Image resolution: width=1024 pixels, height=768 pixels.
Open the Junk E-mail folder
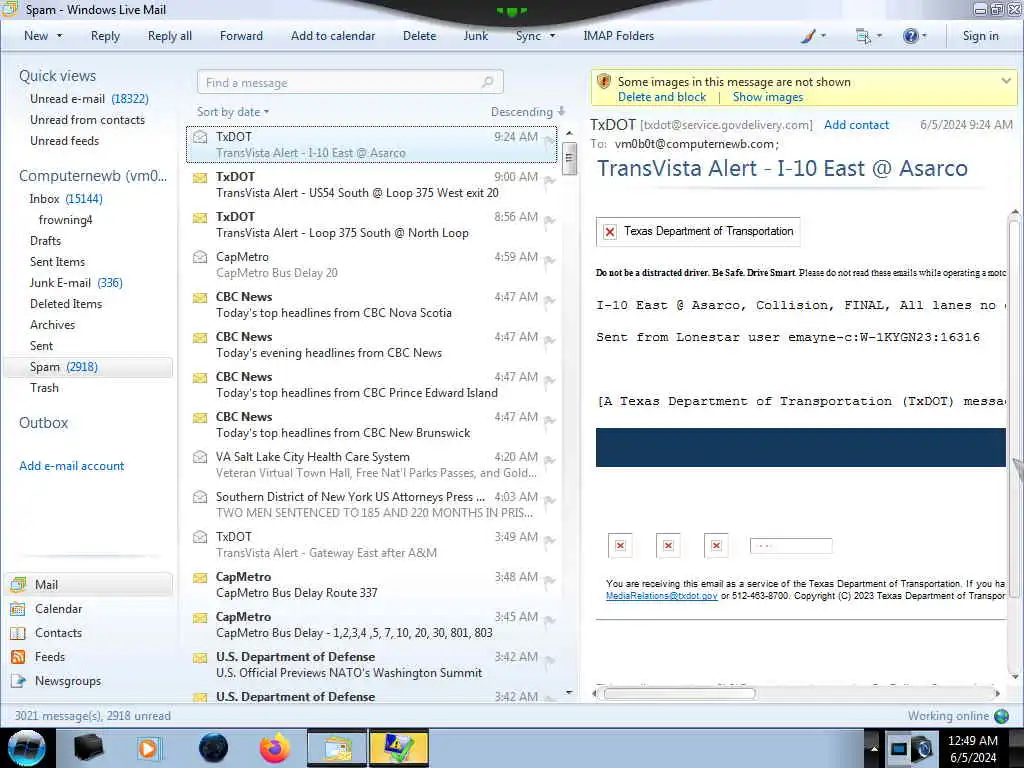76,283
